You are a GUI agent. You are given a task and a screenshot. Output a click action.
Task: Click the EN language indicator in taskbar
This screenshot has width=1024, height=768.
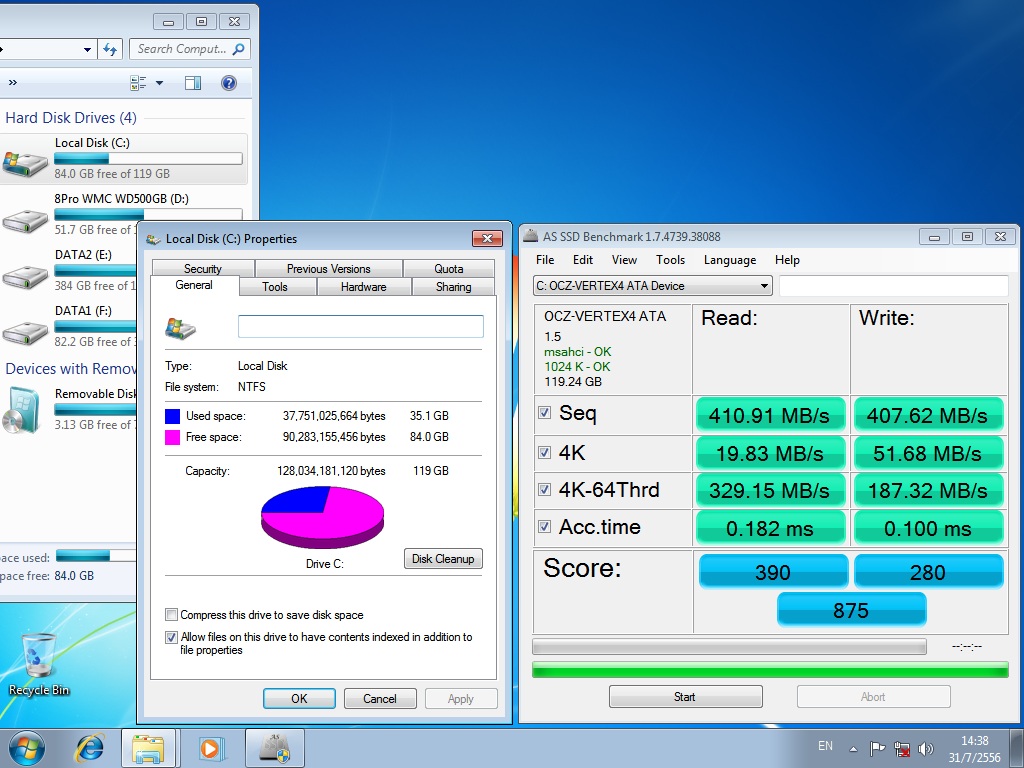pos(825,745)
